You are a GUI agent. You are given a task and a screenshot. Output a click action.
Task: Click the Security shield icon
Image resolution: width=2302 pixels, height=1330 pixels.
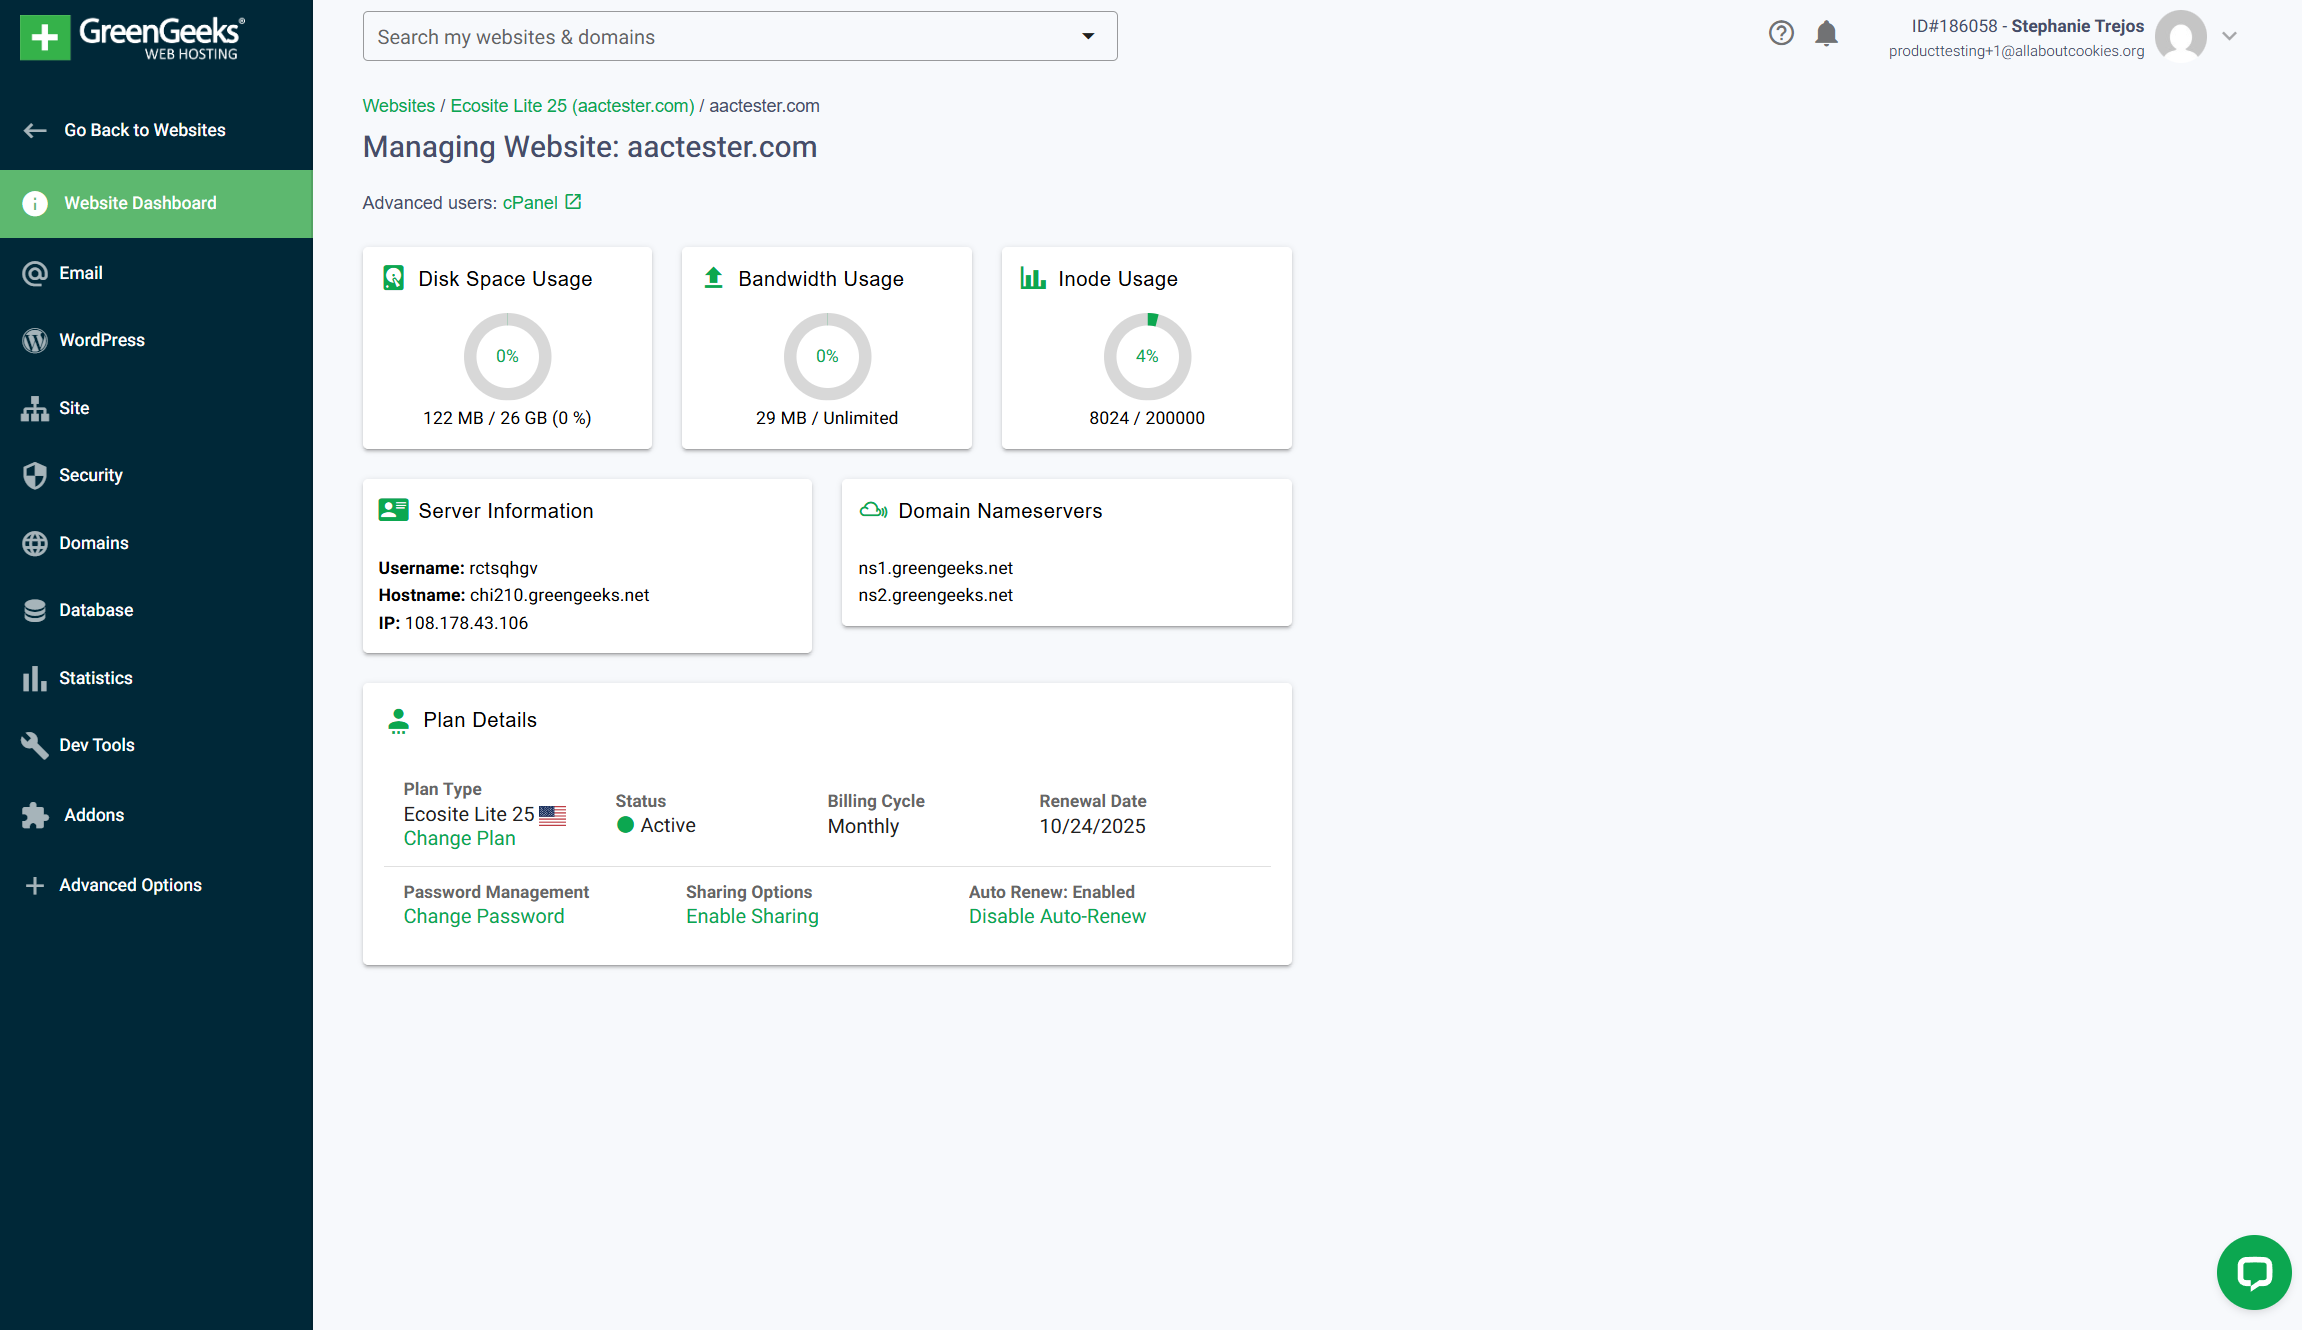click(x=35, y=476)
